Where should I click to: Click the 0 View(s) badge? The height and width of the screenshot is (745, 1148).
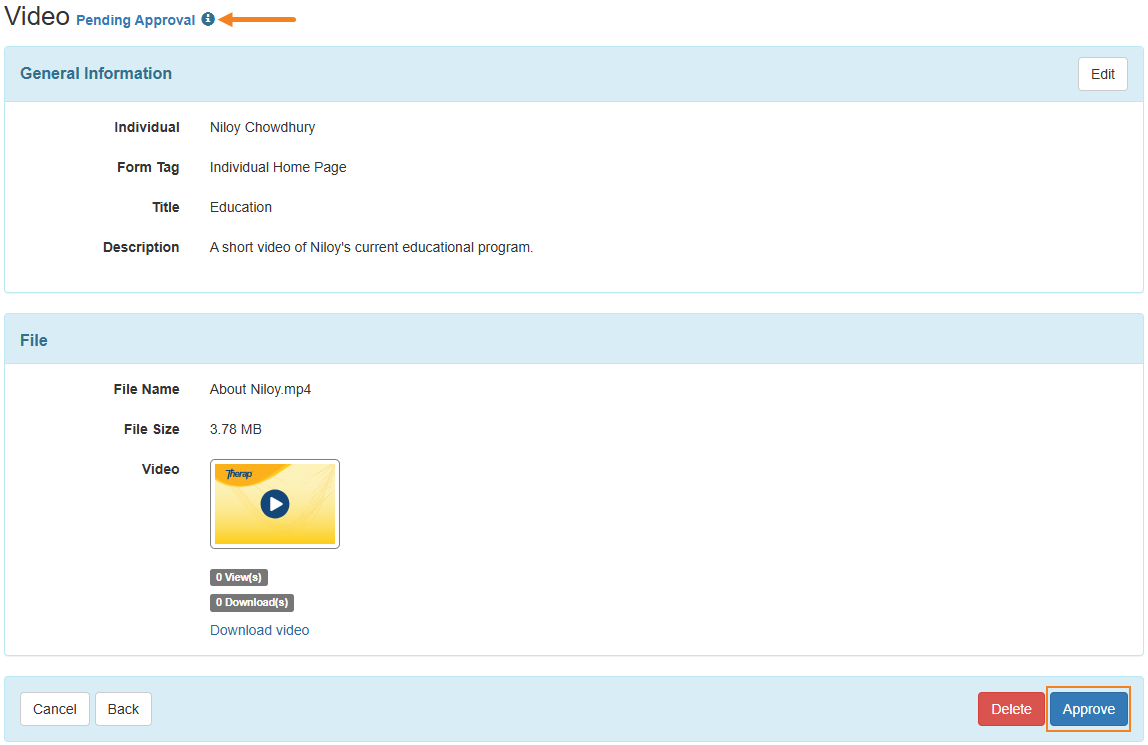239,577
